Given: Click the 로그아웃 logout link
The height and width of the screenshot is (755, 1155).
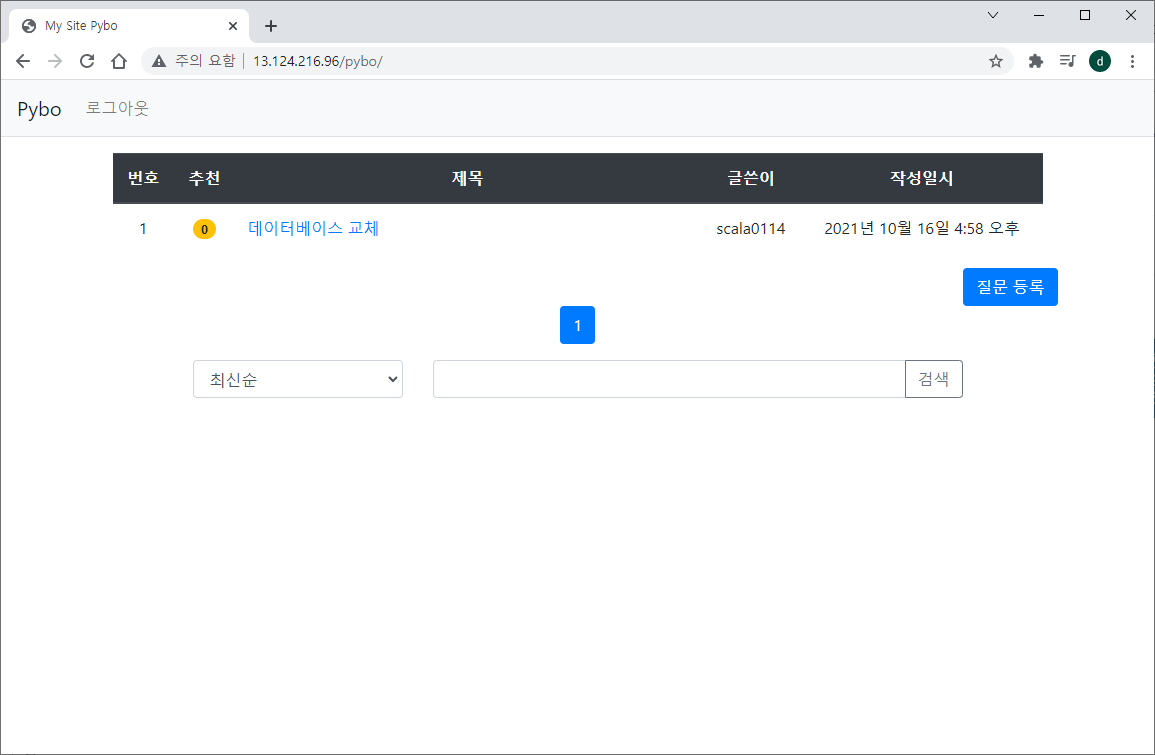Looking at the screenshot, I should (x=117, y=108).
